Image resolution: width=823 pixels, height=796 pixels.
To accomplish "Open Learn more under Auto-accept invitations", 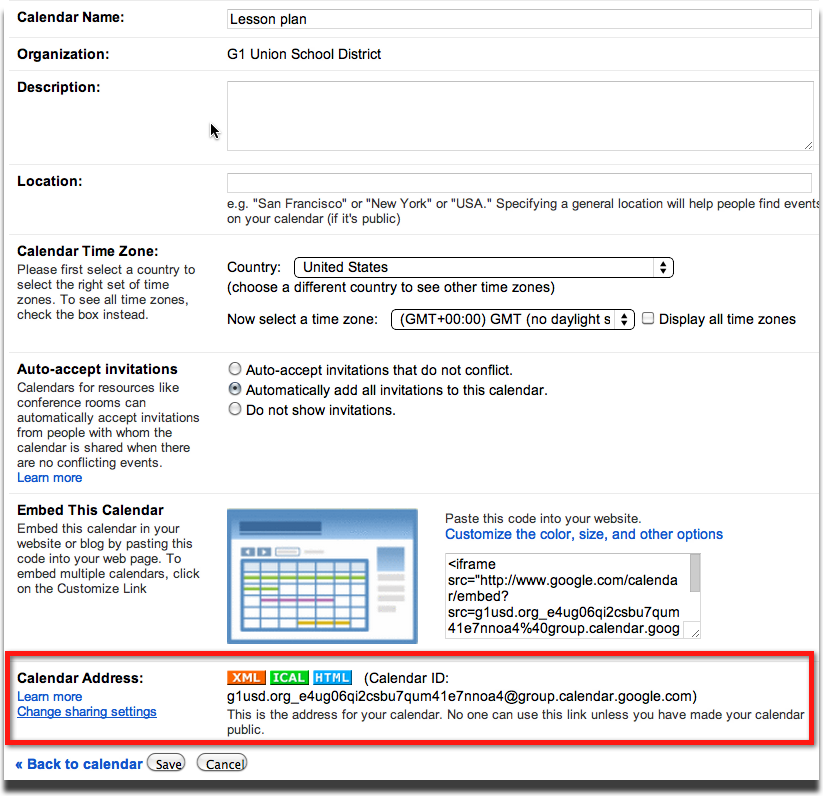I will click(x=49, y=477).
